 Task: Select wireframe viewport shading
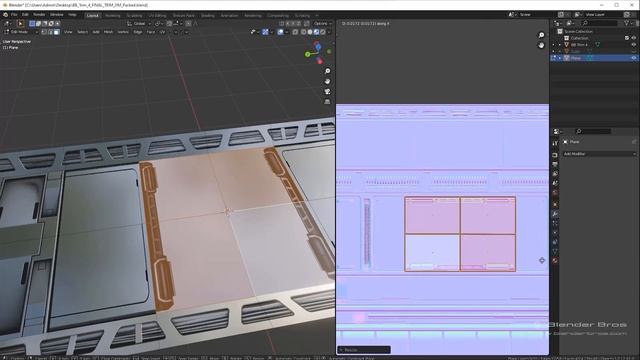coord(303,32)
